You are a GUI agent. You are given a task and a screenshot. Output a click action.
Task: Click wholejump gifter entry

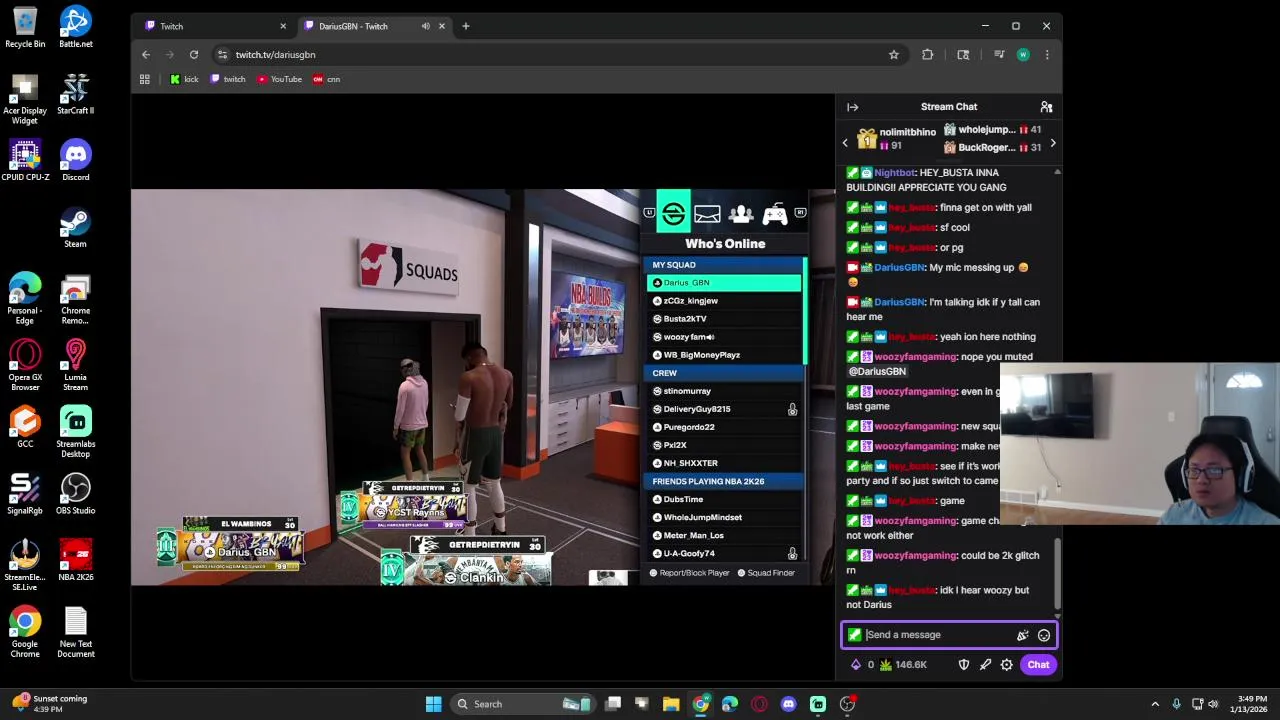[x=992, y=130]
